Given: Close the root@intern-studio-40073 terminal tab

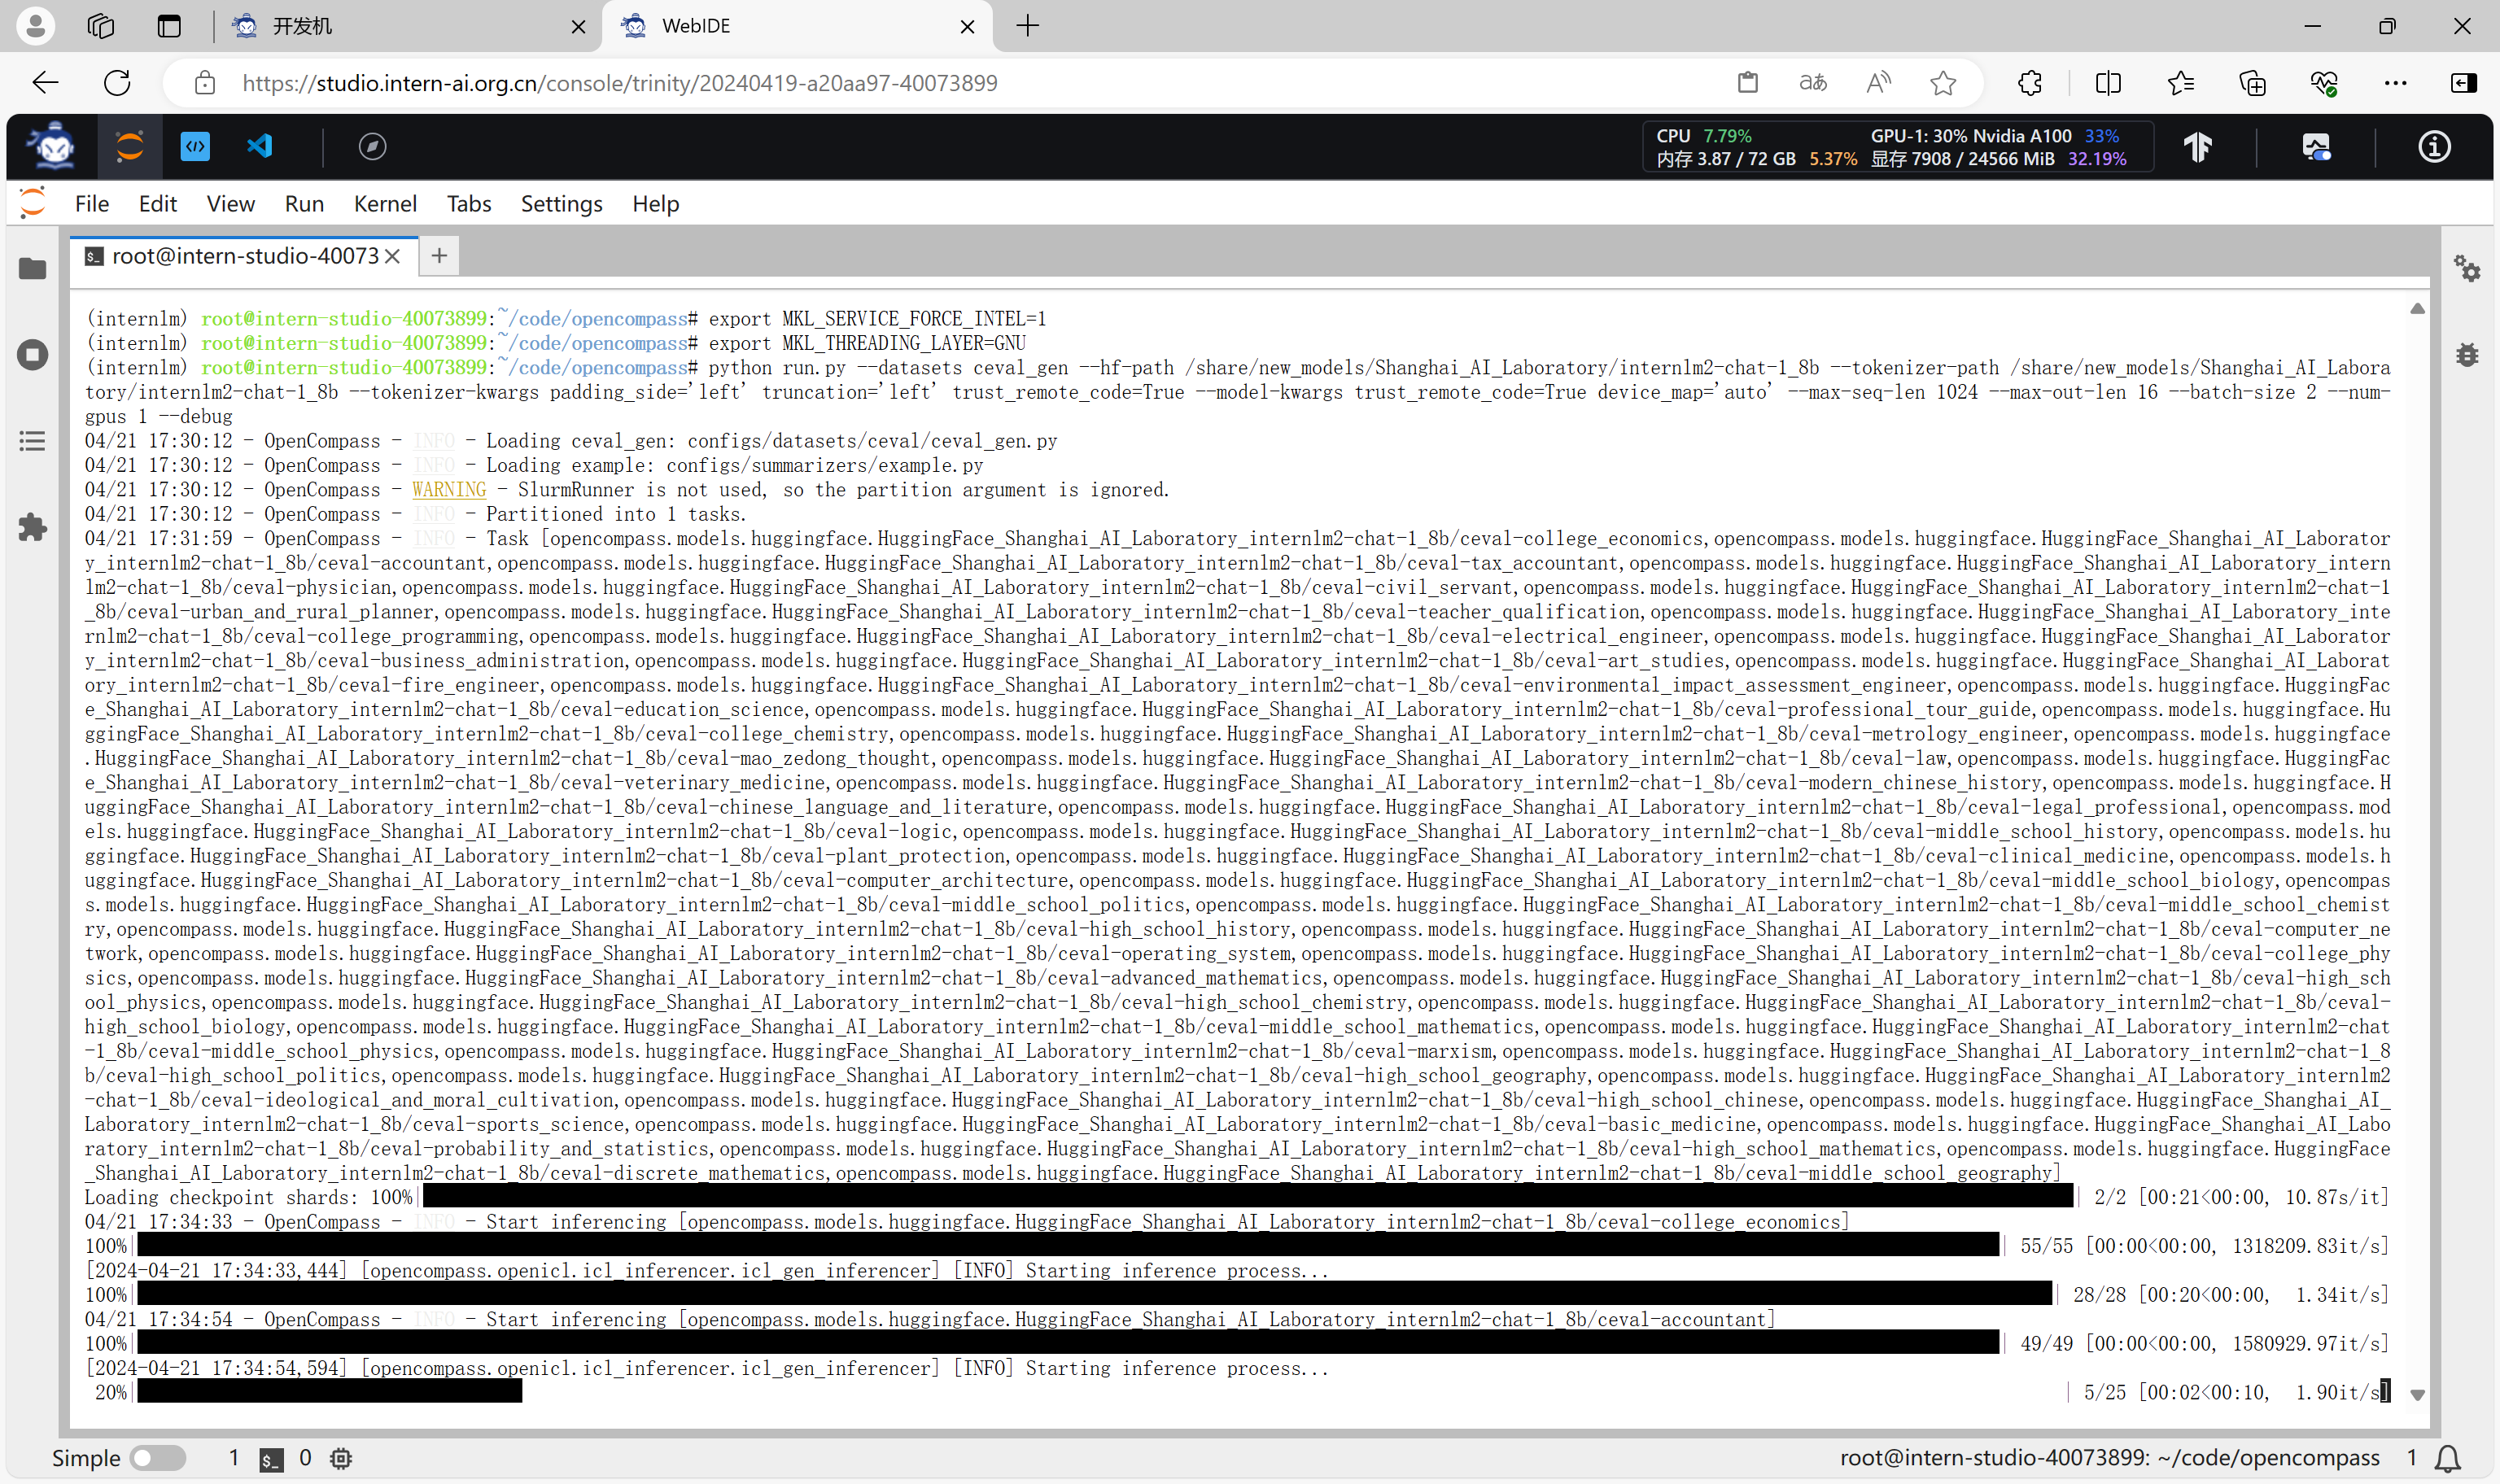Looking at the screenshot, I should [x=393, y=257].
